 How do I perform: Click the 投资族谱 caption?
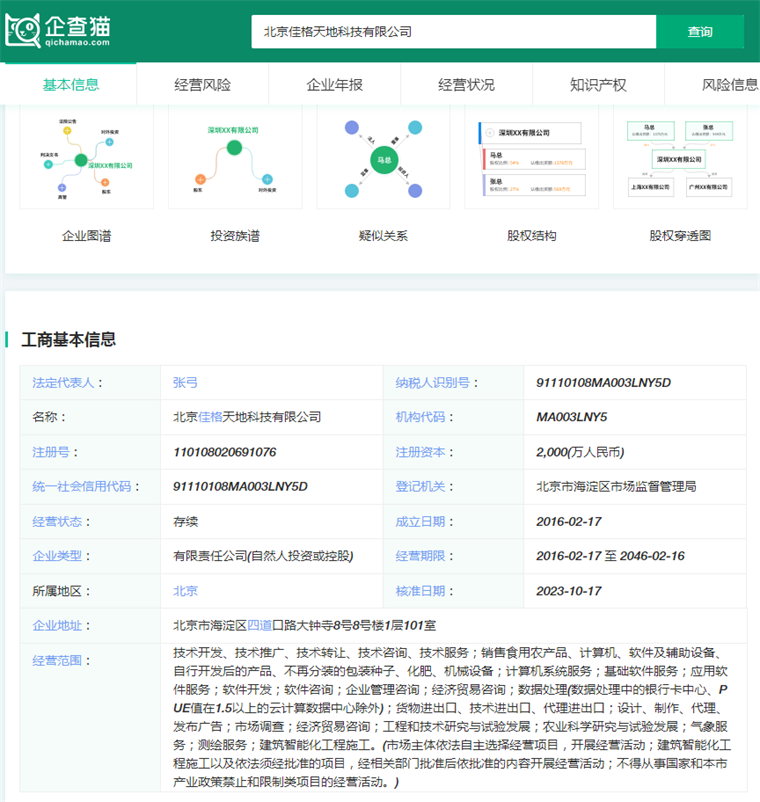click(235, 236)
